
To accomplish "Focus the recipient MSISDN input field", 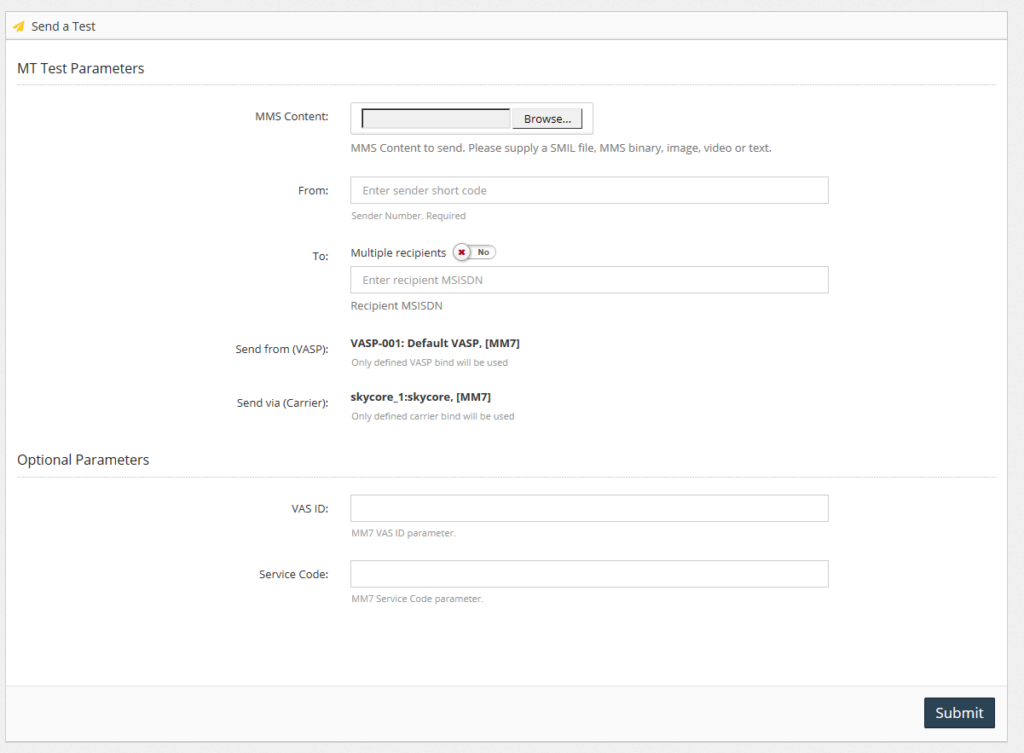I will 589,280.
